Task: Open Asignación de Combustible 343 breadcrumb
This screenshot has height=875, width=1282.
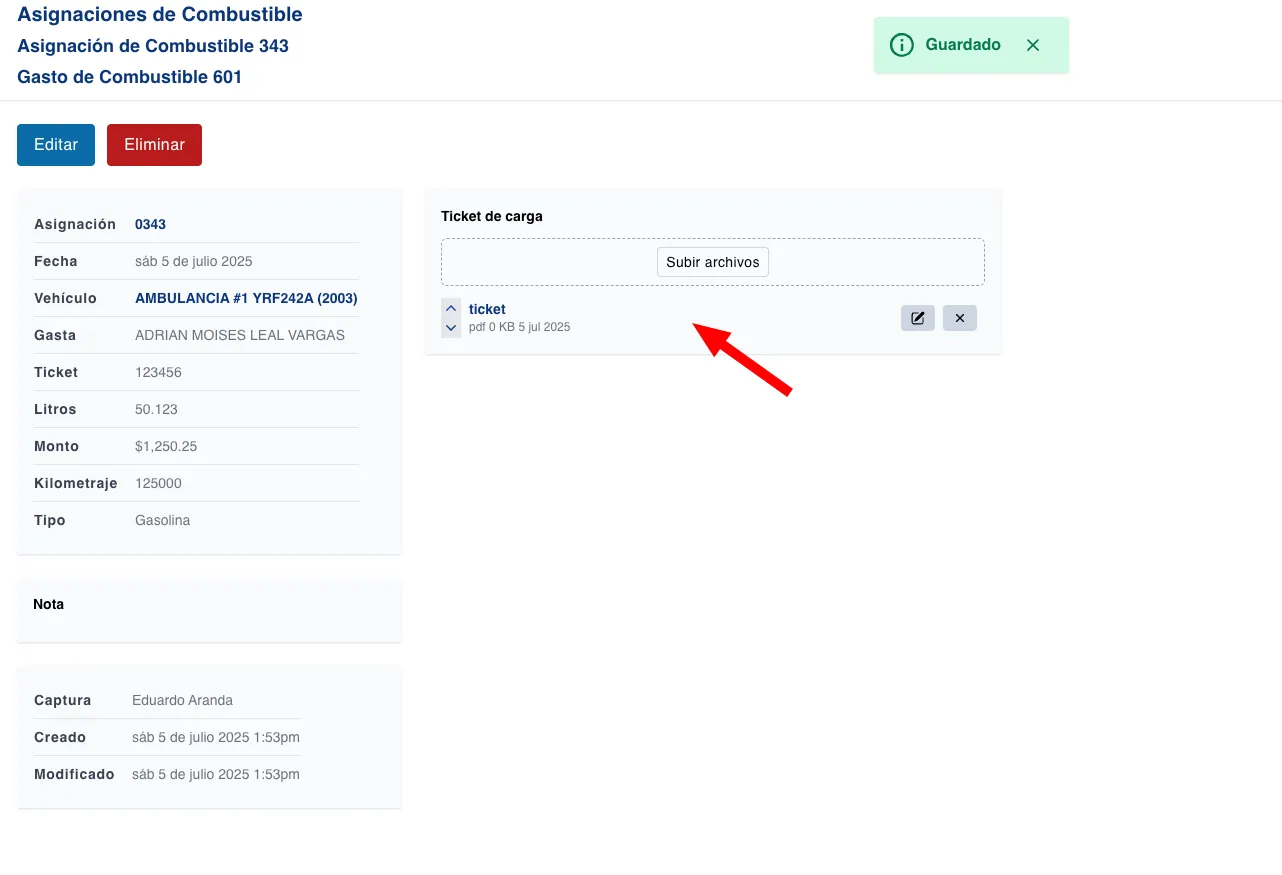Action: coord(153,46)
